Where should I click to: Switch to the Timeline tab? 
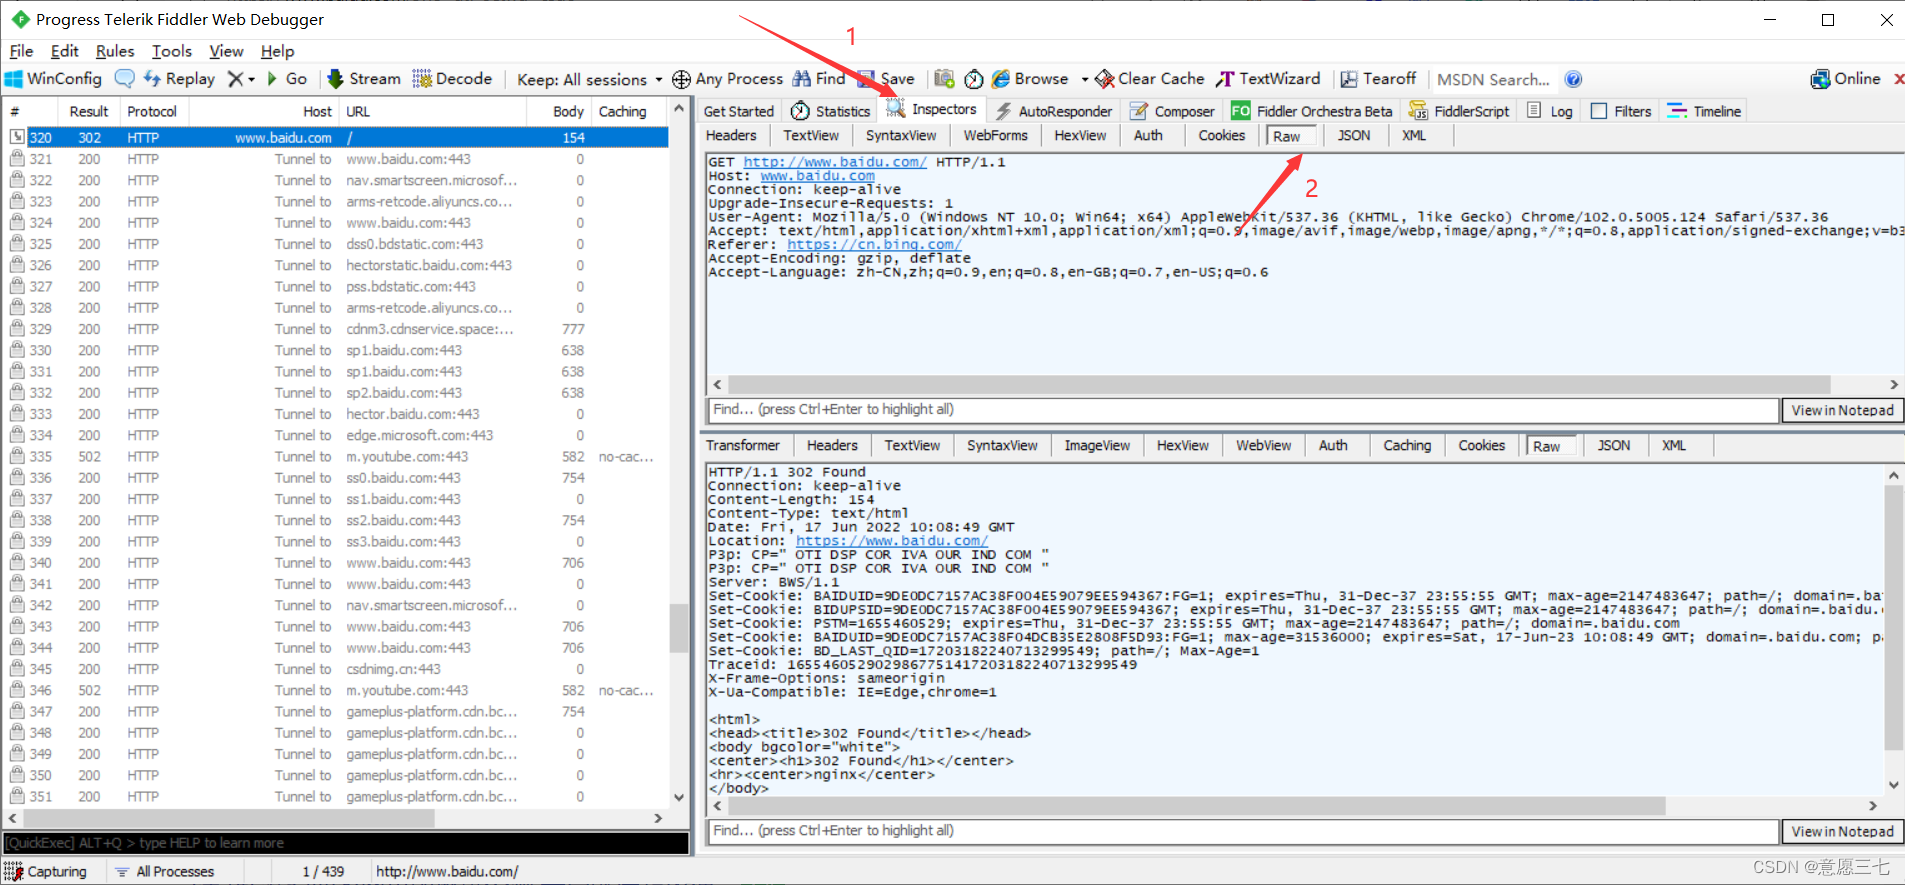pyautogui.click(x=1705, y=111)
